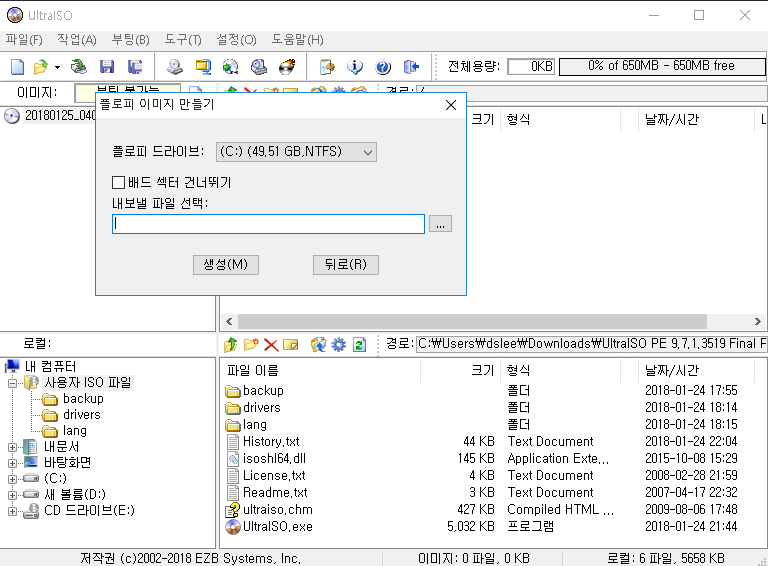Select isoshl64.dll in the file list
Viewport: 768px width, 566px height.
point(274,459)
